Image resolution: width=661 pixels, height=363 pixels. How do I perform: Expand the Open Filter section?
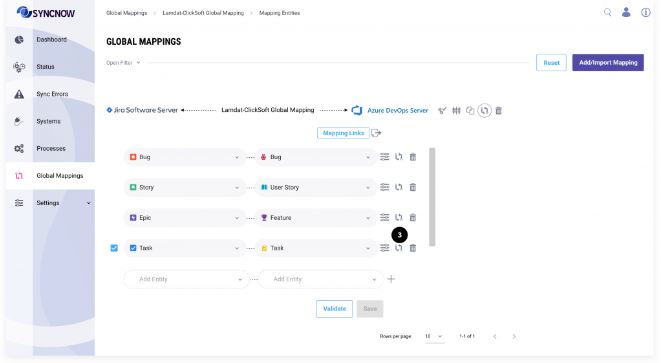(x=123, y=62)
